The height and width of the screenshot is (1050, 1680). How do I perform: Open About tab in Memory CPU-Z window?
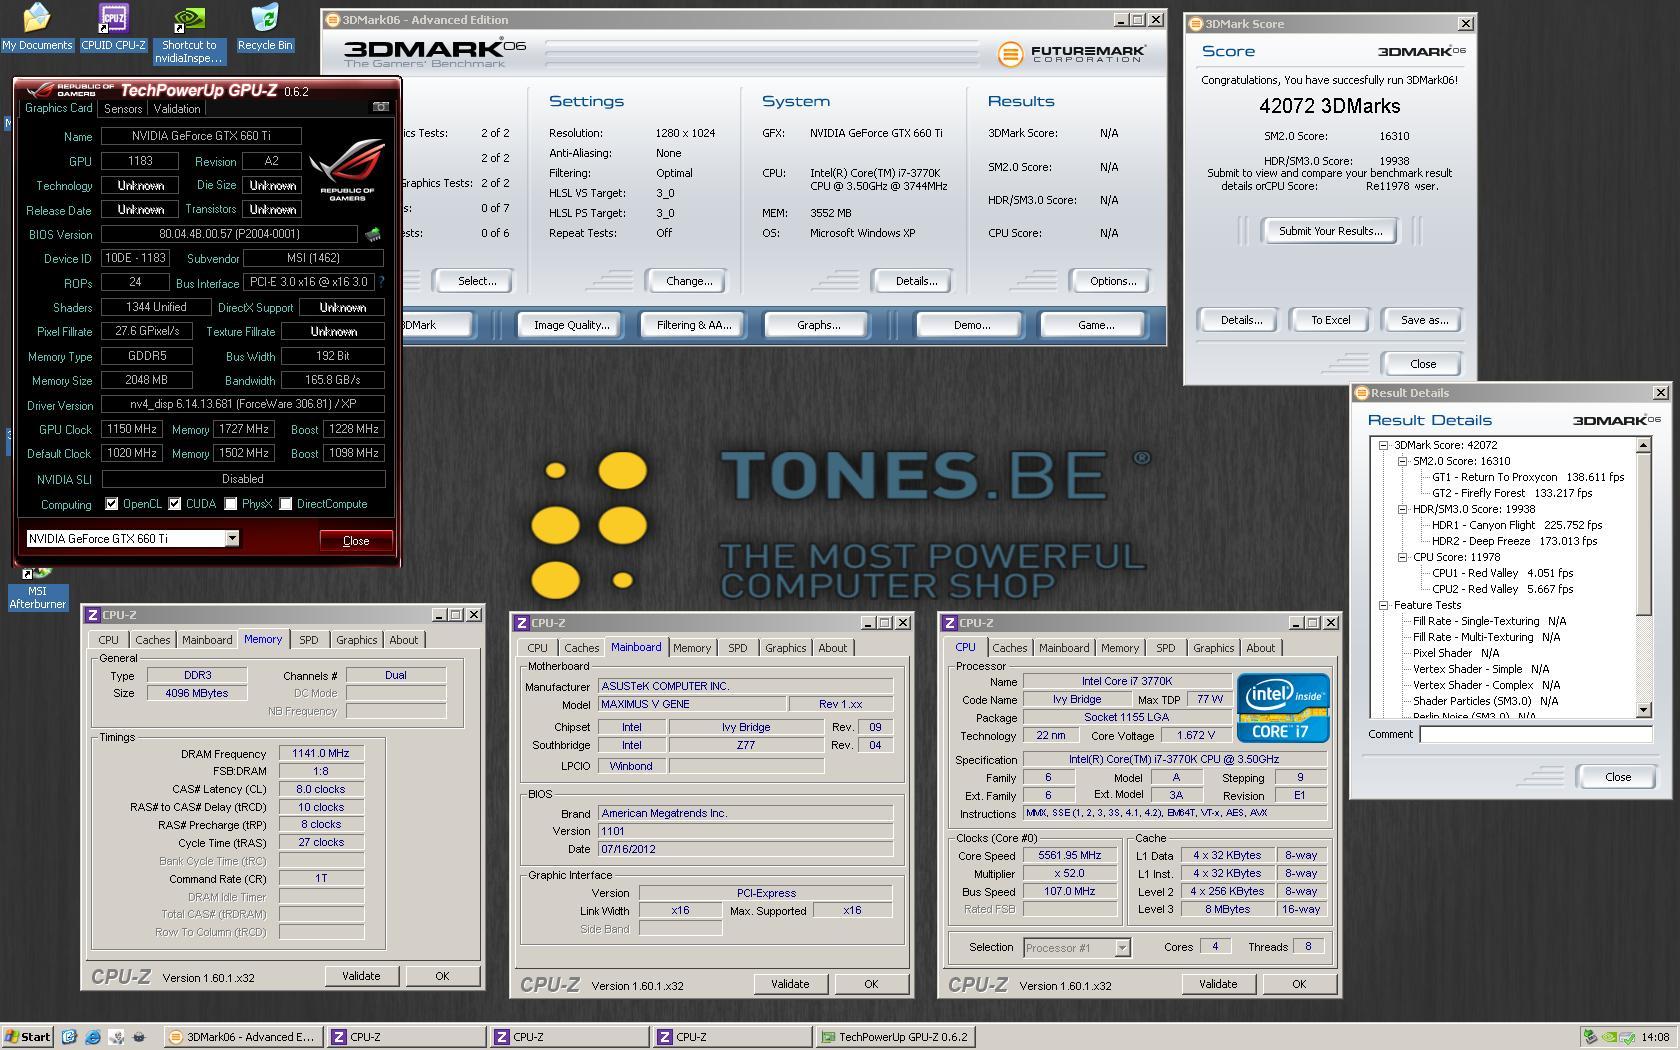click(404, 640)
